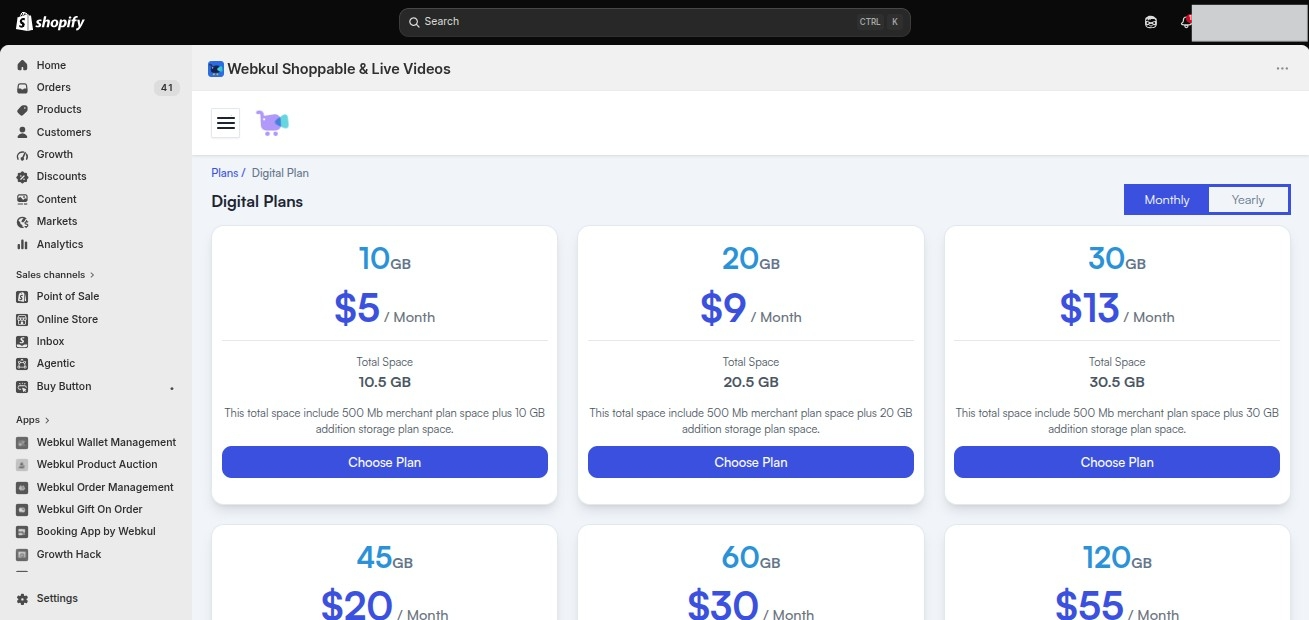Viewport: 1309px width, 620px height.
Task: Click the Growth icon
Action: point(22,154)
